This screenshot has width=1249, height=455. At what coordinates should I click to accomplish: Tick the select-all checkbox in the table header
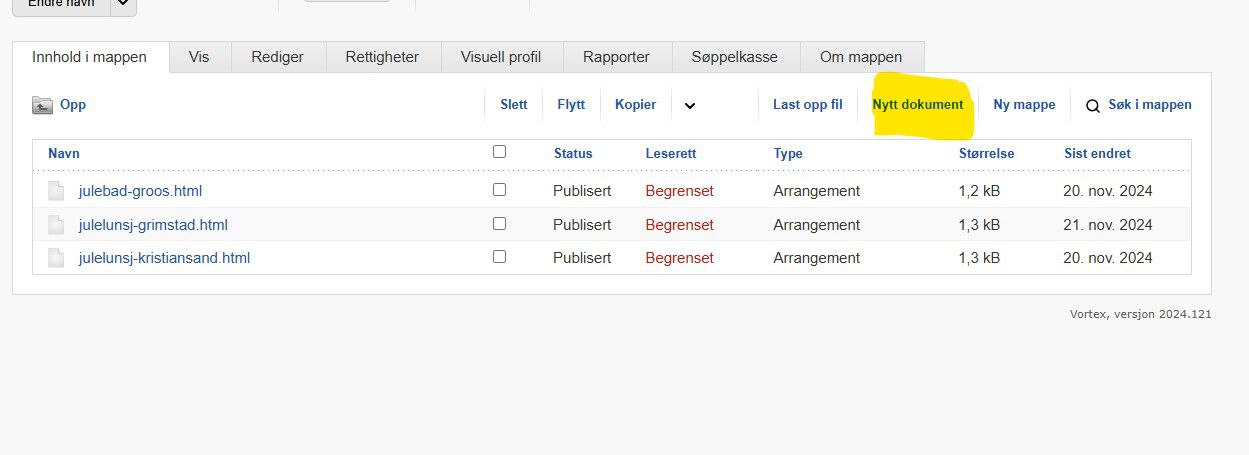[x=500, y=152]
